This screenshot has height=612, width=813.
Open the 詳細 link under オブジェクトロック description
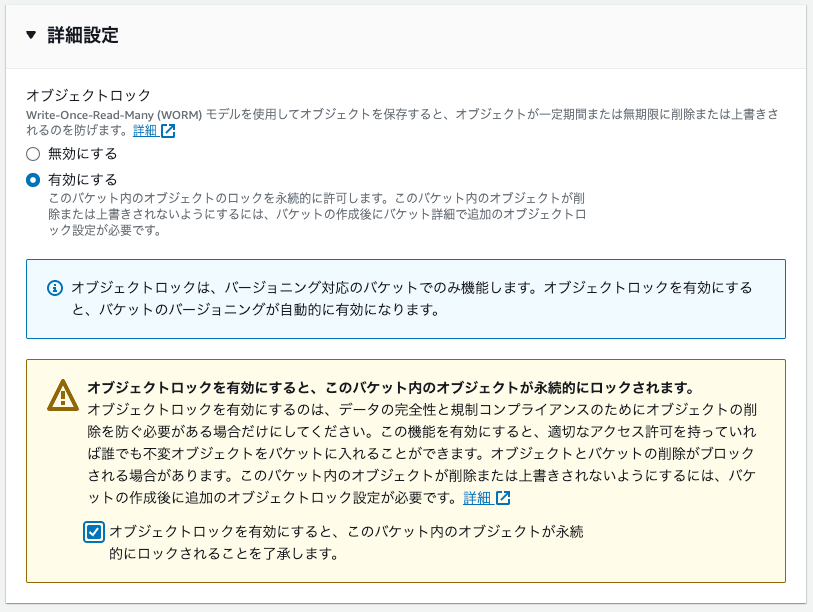[145, 131]
